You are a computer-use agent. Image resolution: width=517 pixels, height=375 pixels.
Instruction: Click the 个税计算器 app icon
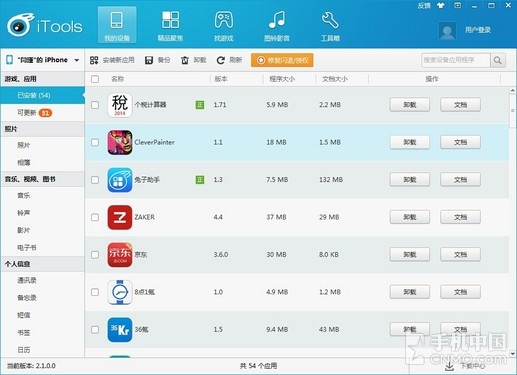click(120, 105)
